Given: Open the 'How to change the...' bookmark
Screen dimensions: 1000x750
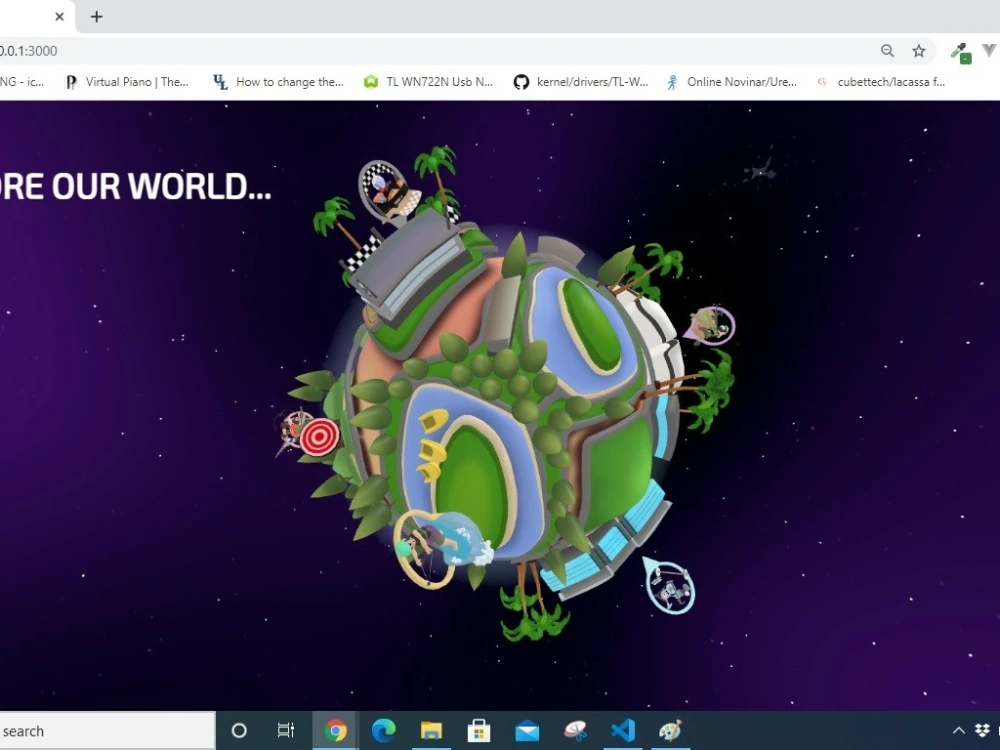Looking at the screenshot, I should 279,82.
